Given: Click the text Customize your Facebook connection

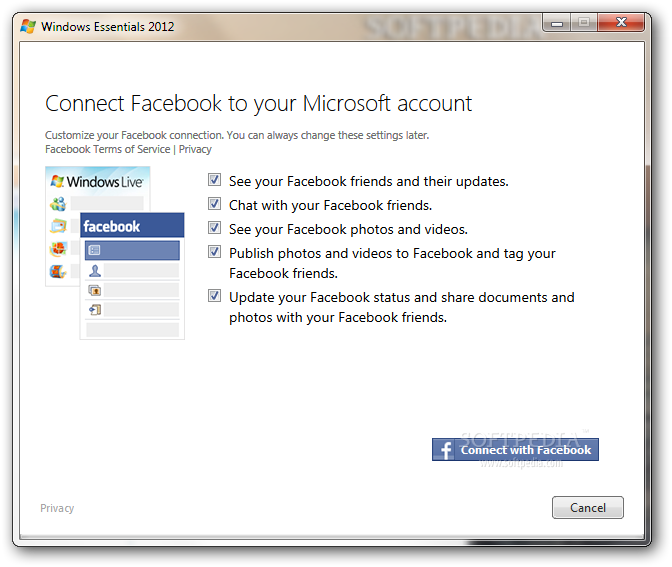Looking at the screenshot, I should tap(135, 135).
